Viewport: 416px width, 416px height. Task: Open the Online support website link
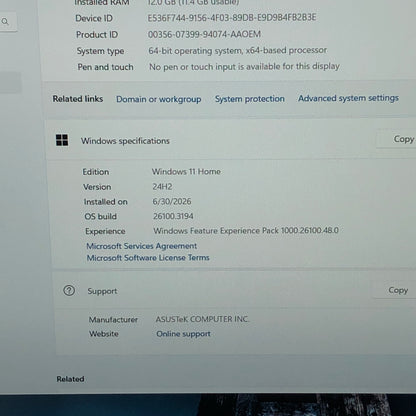click(x=183, y=334)
